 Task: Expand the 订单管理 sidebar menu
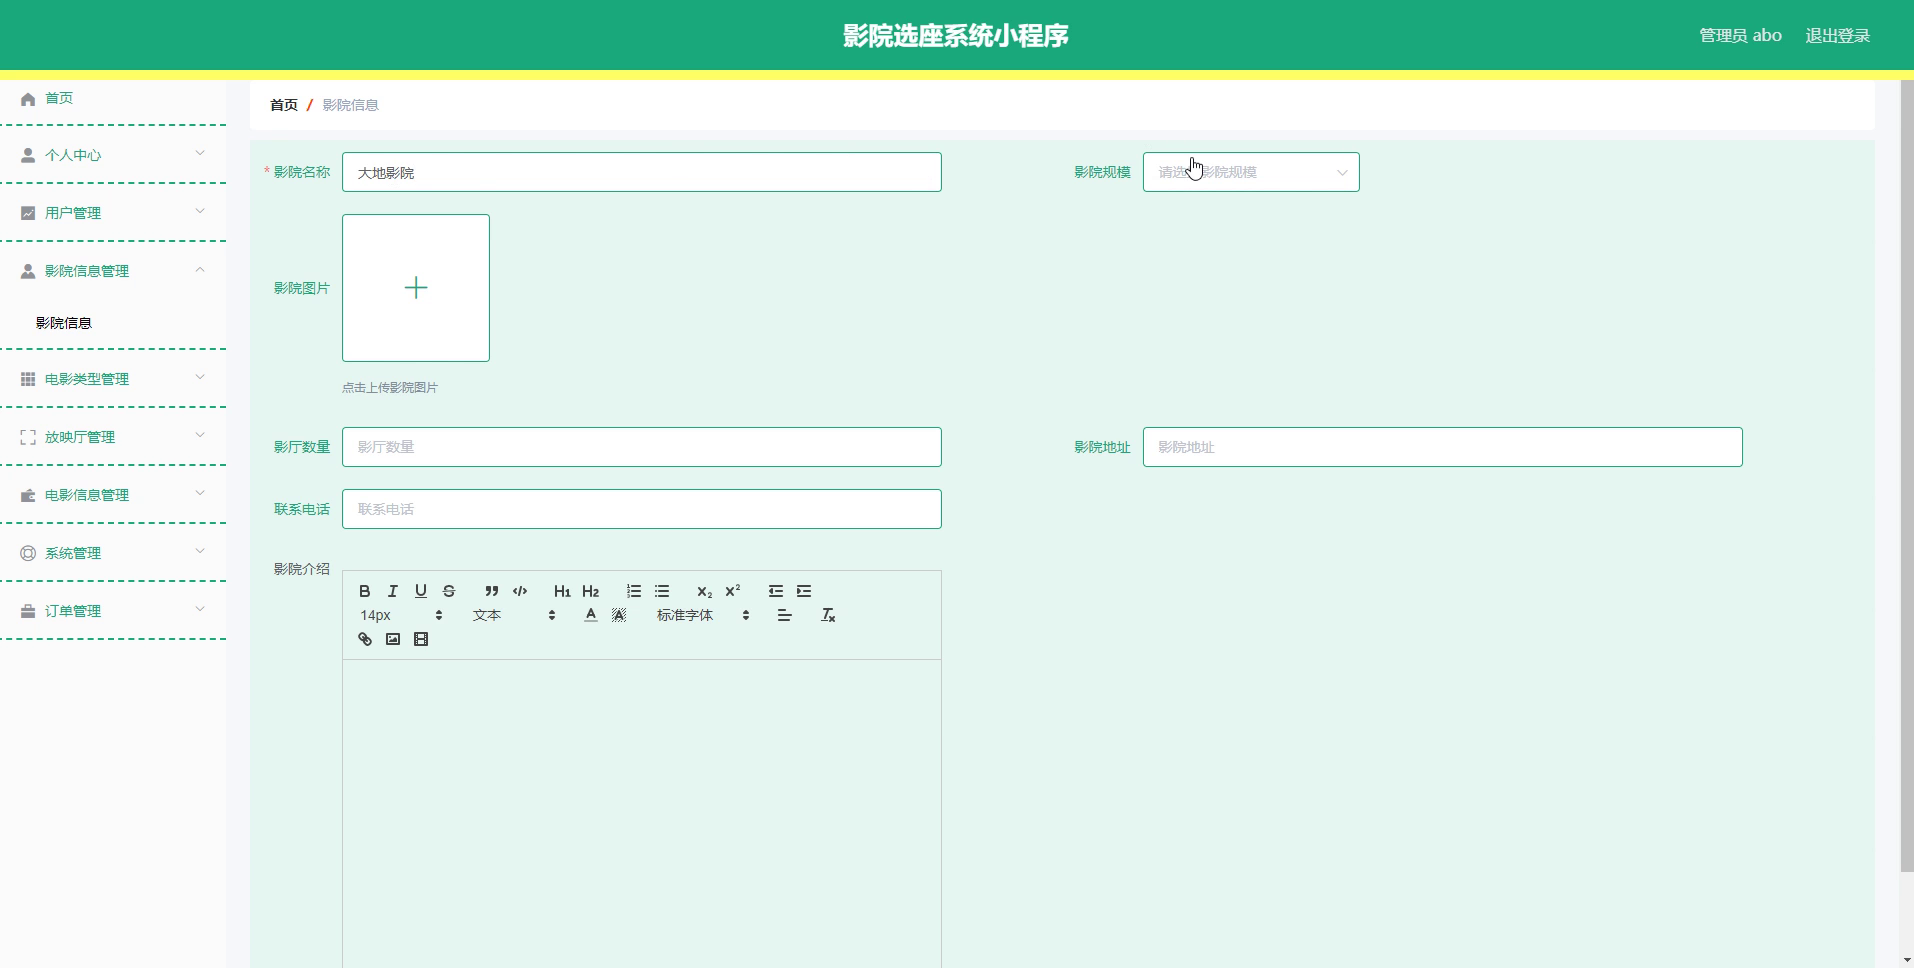(113, 611)
